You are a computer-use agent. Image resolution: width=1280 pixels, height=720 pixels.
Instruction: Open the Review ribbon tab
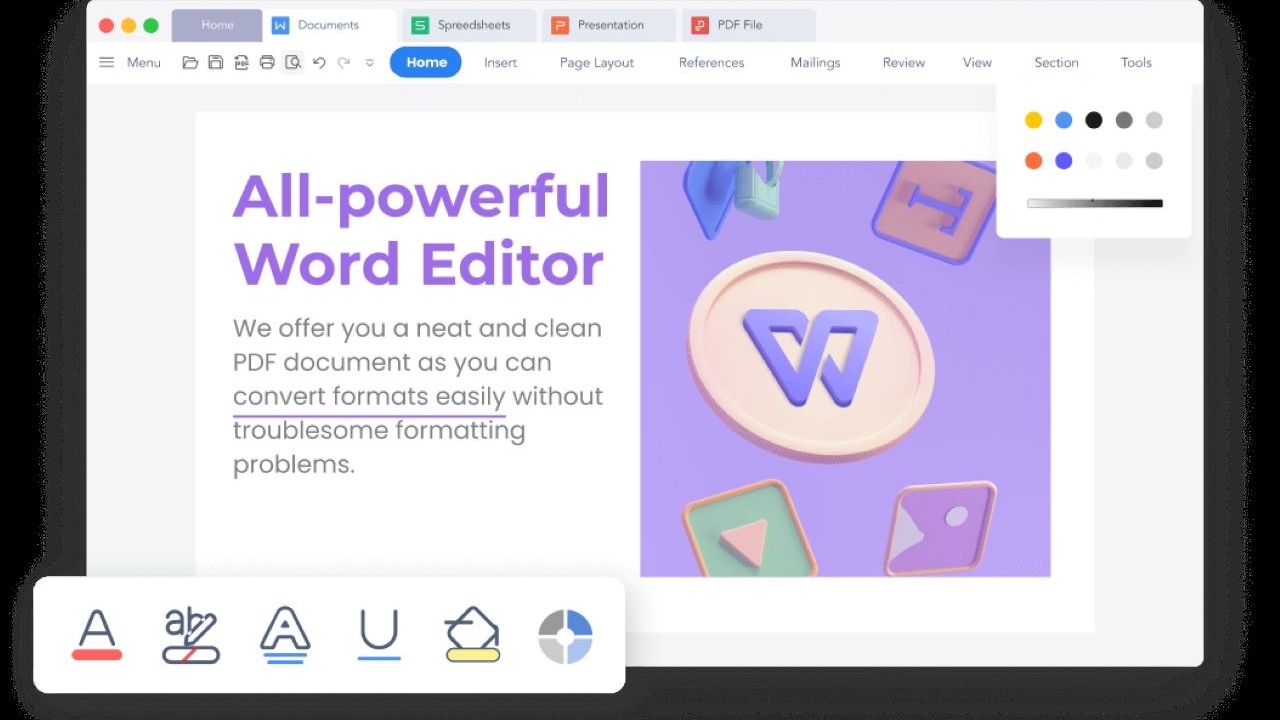[902, 62]
